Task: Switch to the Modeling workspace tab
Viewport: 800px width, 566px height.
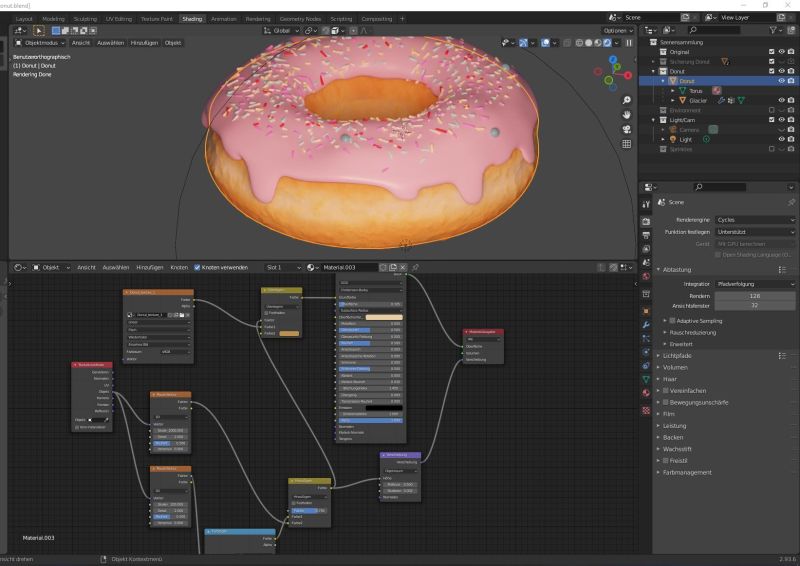Action: click(x=53, y=19)
